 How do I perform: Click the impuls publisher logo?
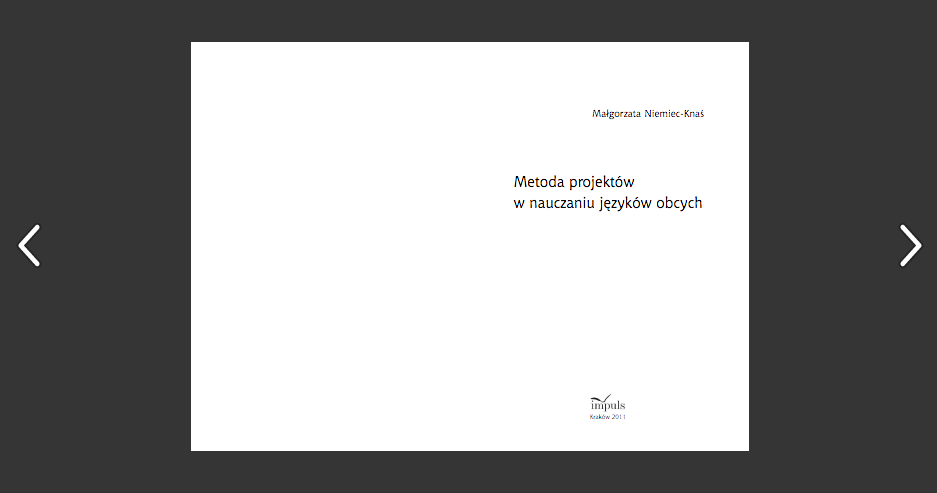pyautogui.click(x=608, y=402)
